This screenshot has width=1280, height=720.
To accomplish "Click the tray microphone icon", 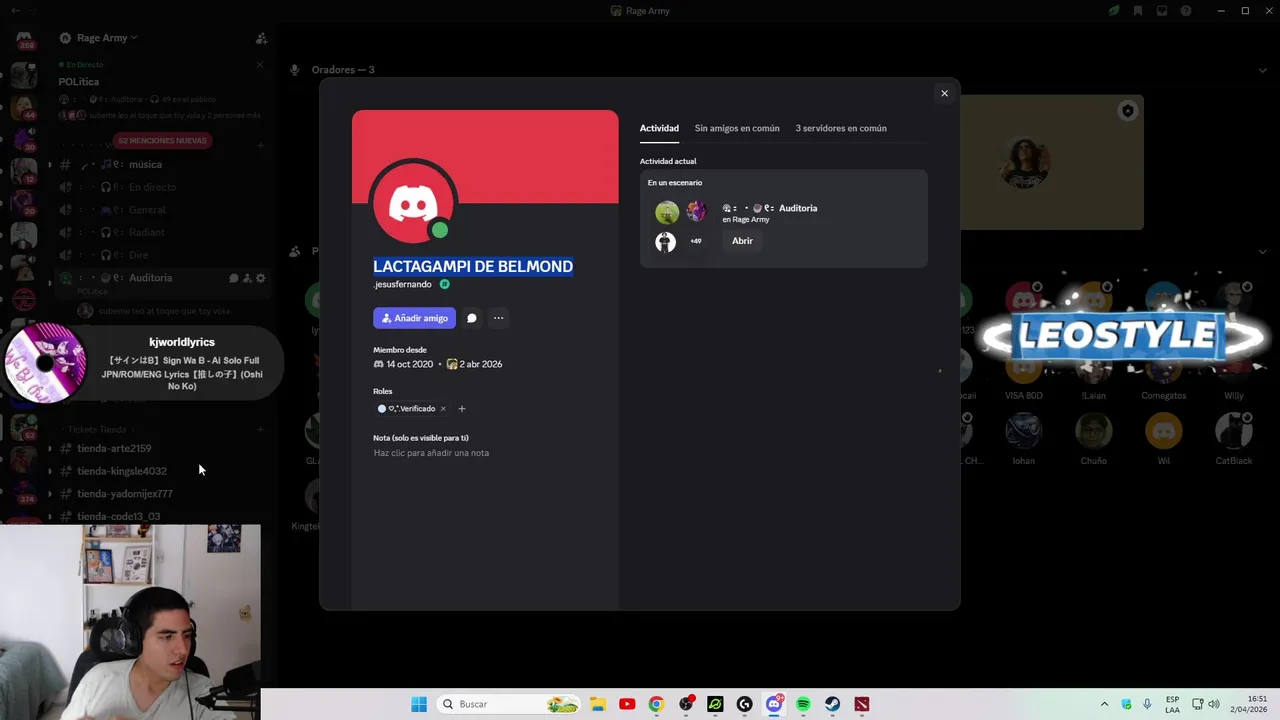I will point(1147,704).
